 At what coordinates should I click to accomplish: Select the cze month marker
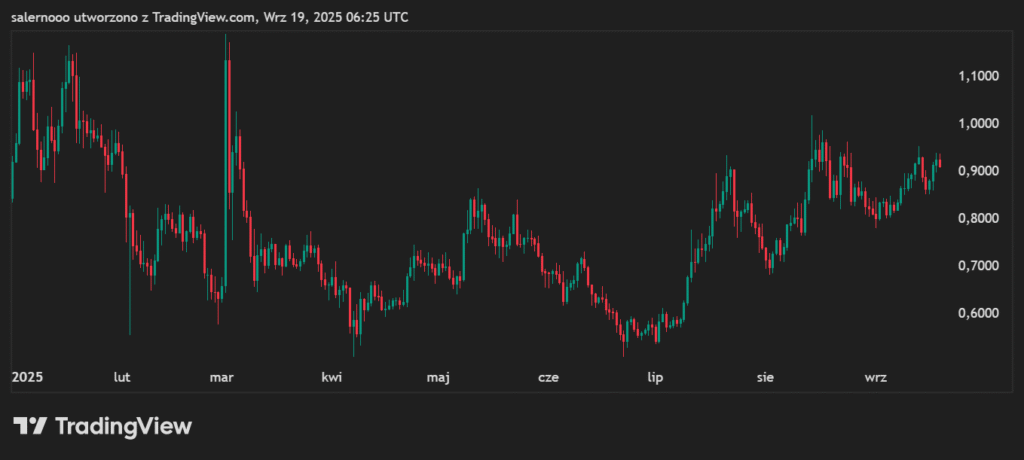point(548,377)
